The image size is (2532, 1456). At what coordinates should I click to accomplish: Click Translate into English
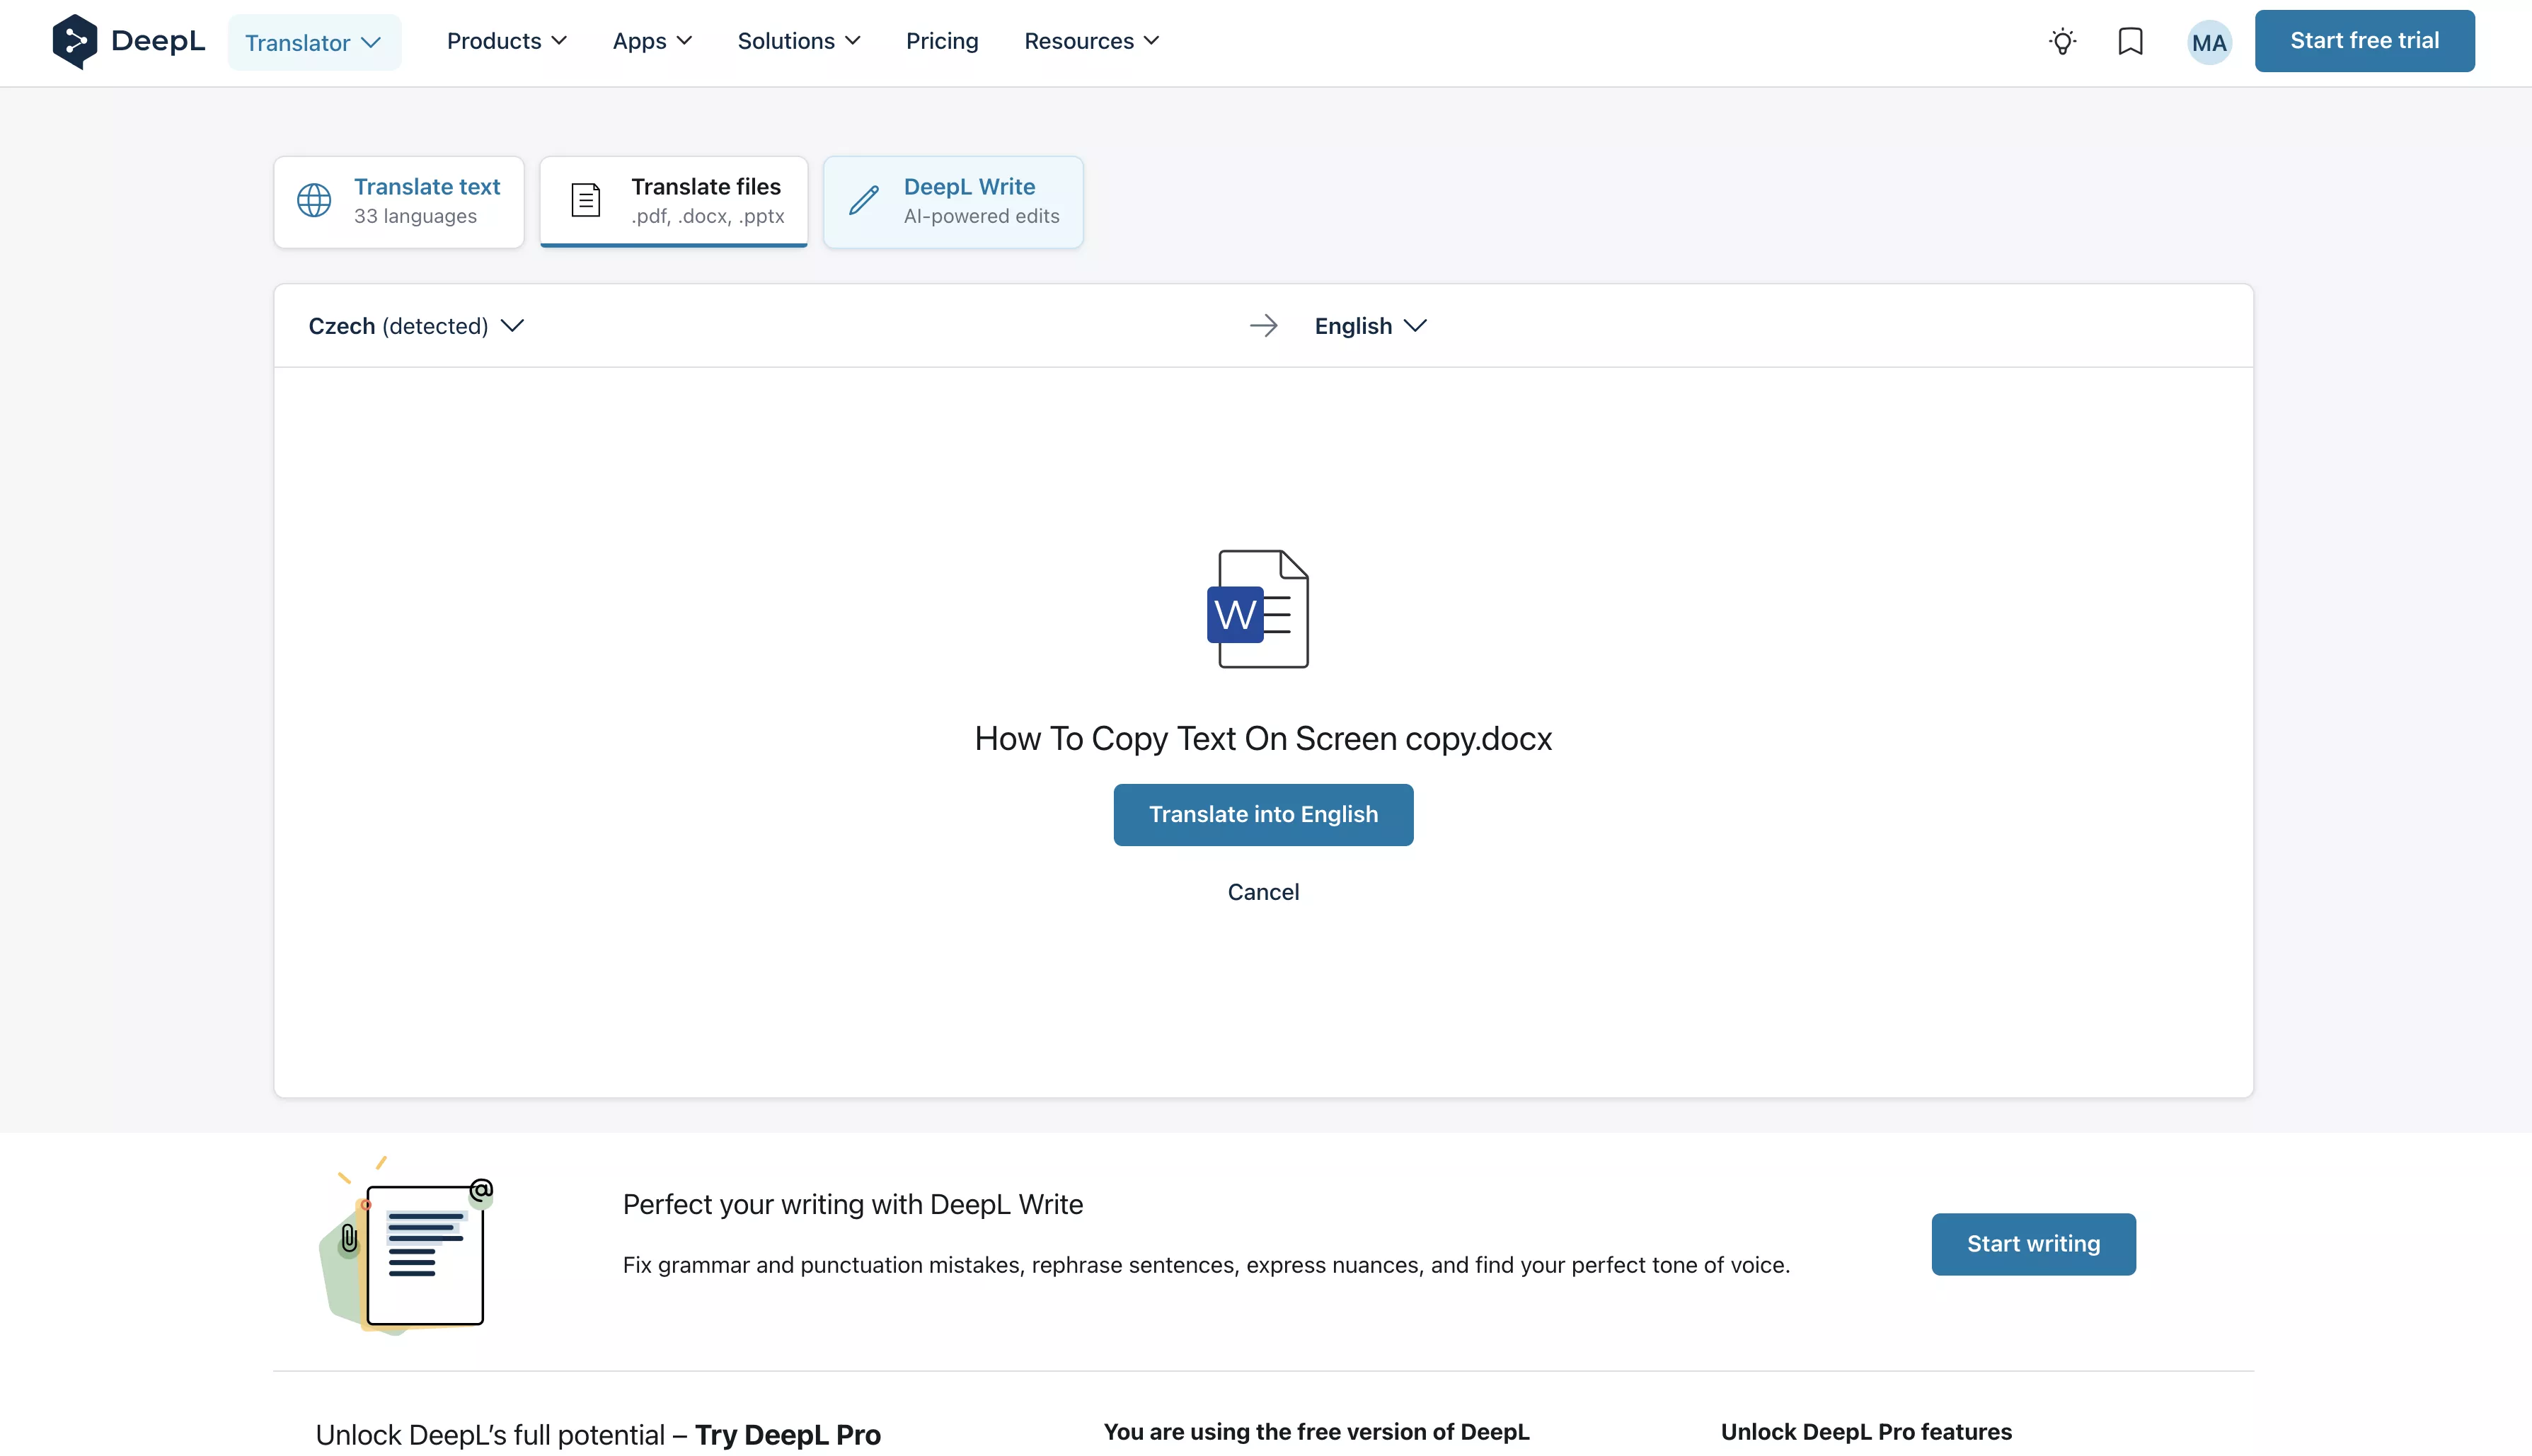click(x=1262, y=814)
